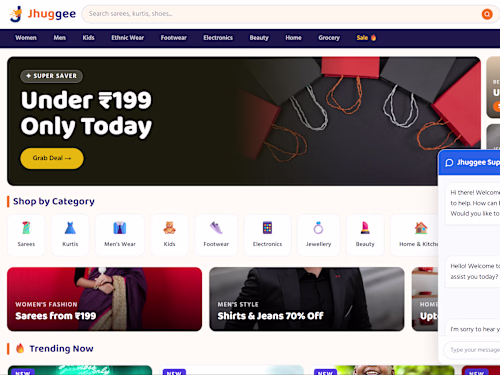This screenshot has width=500, height=375.
Task: Select the Footwear shoe icon
Action: [x=216, y=228]
